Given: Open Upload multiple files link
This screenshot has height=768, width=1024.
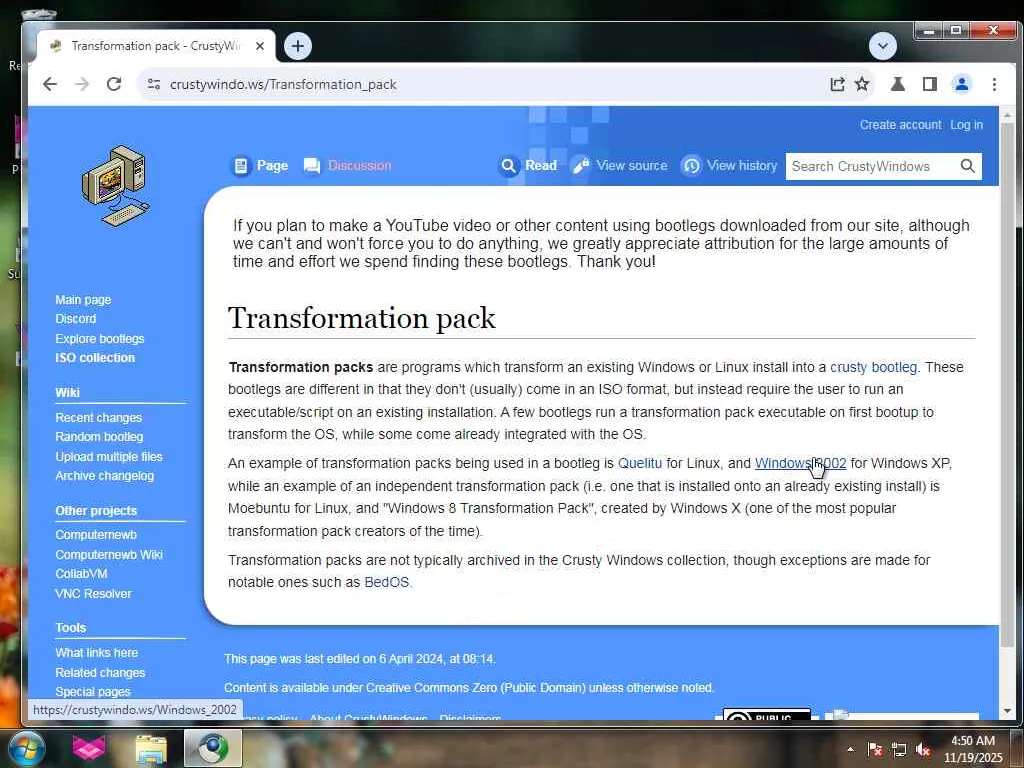Looking at the screenshot, I should click(109, 456).
